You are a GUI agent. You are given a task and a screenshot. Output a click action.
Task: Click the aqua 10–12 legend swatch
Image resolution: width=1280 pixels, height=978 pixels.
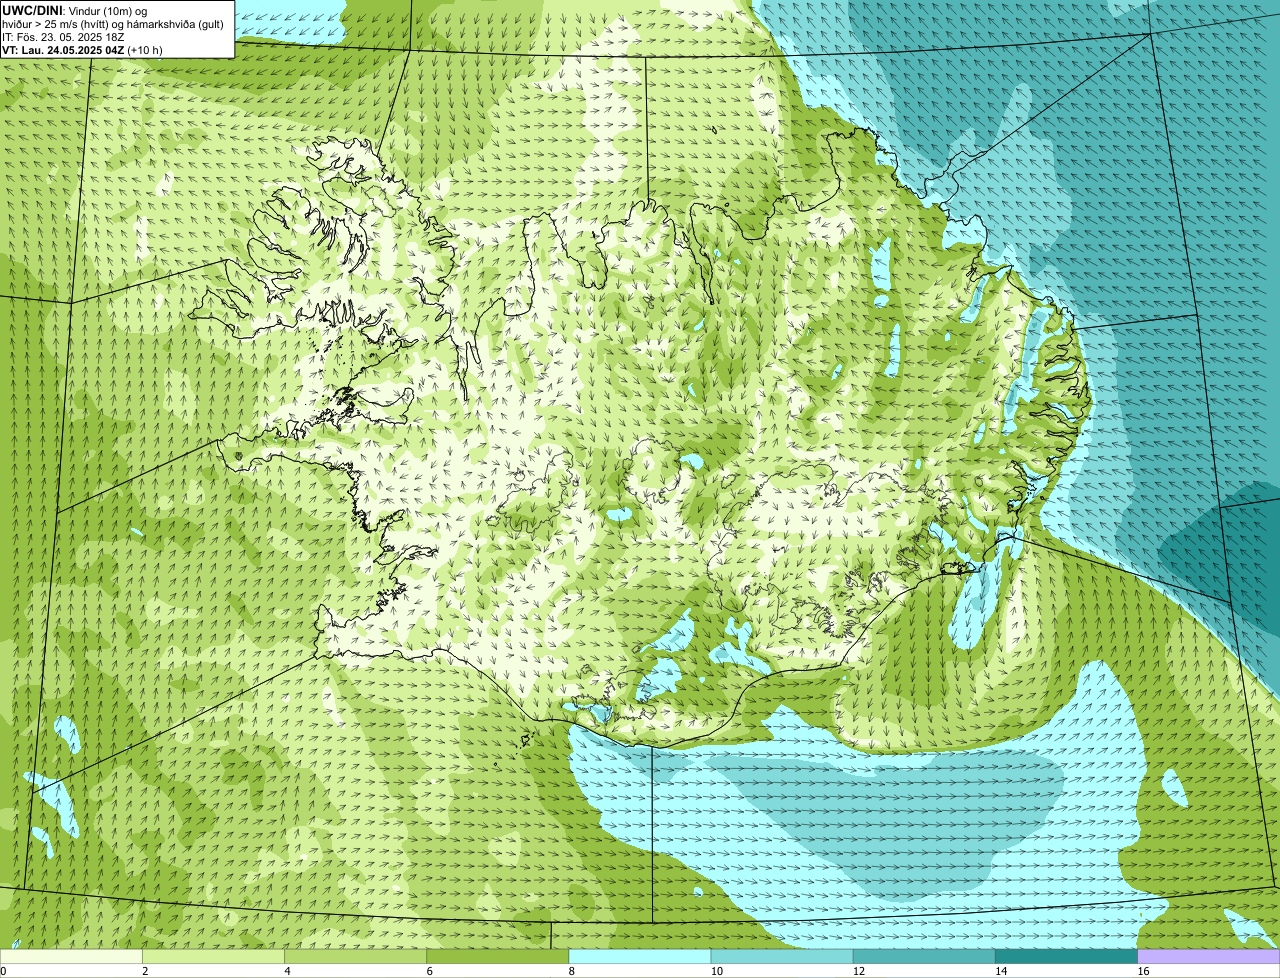click(782, 956)
